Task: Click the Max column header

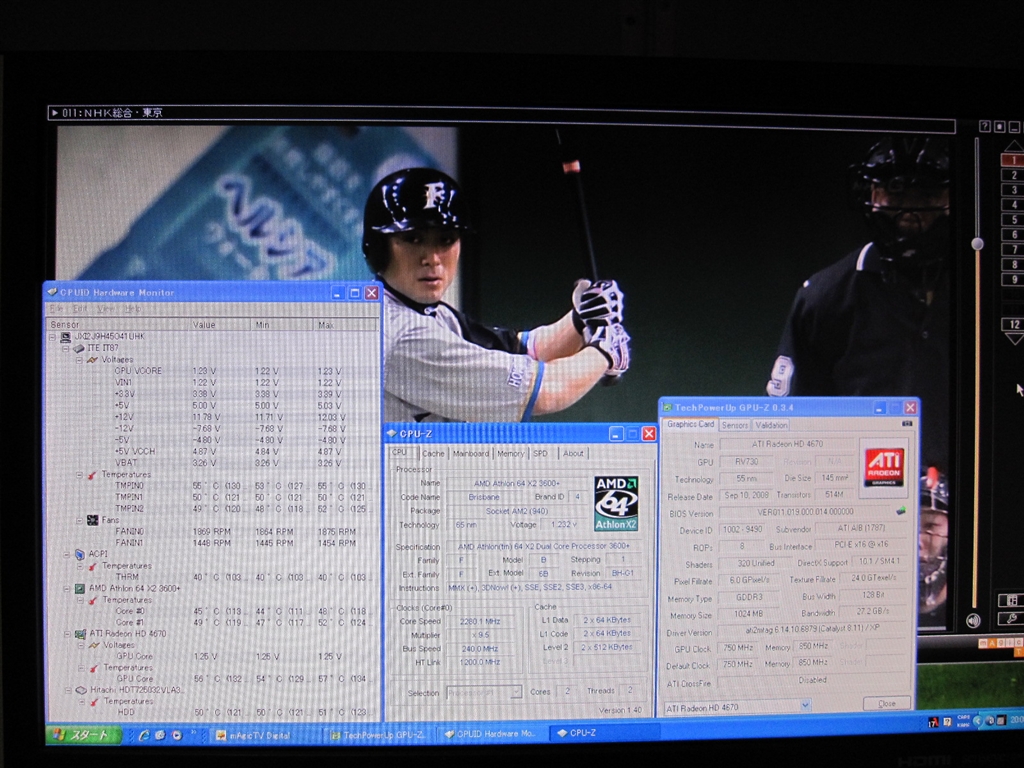Action: coord(346,325)
